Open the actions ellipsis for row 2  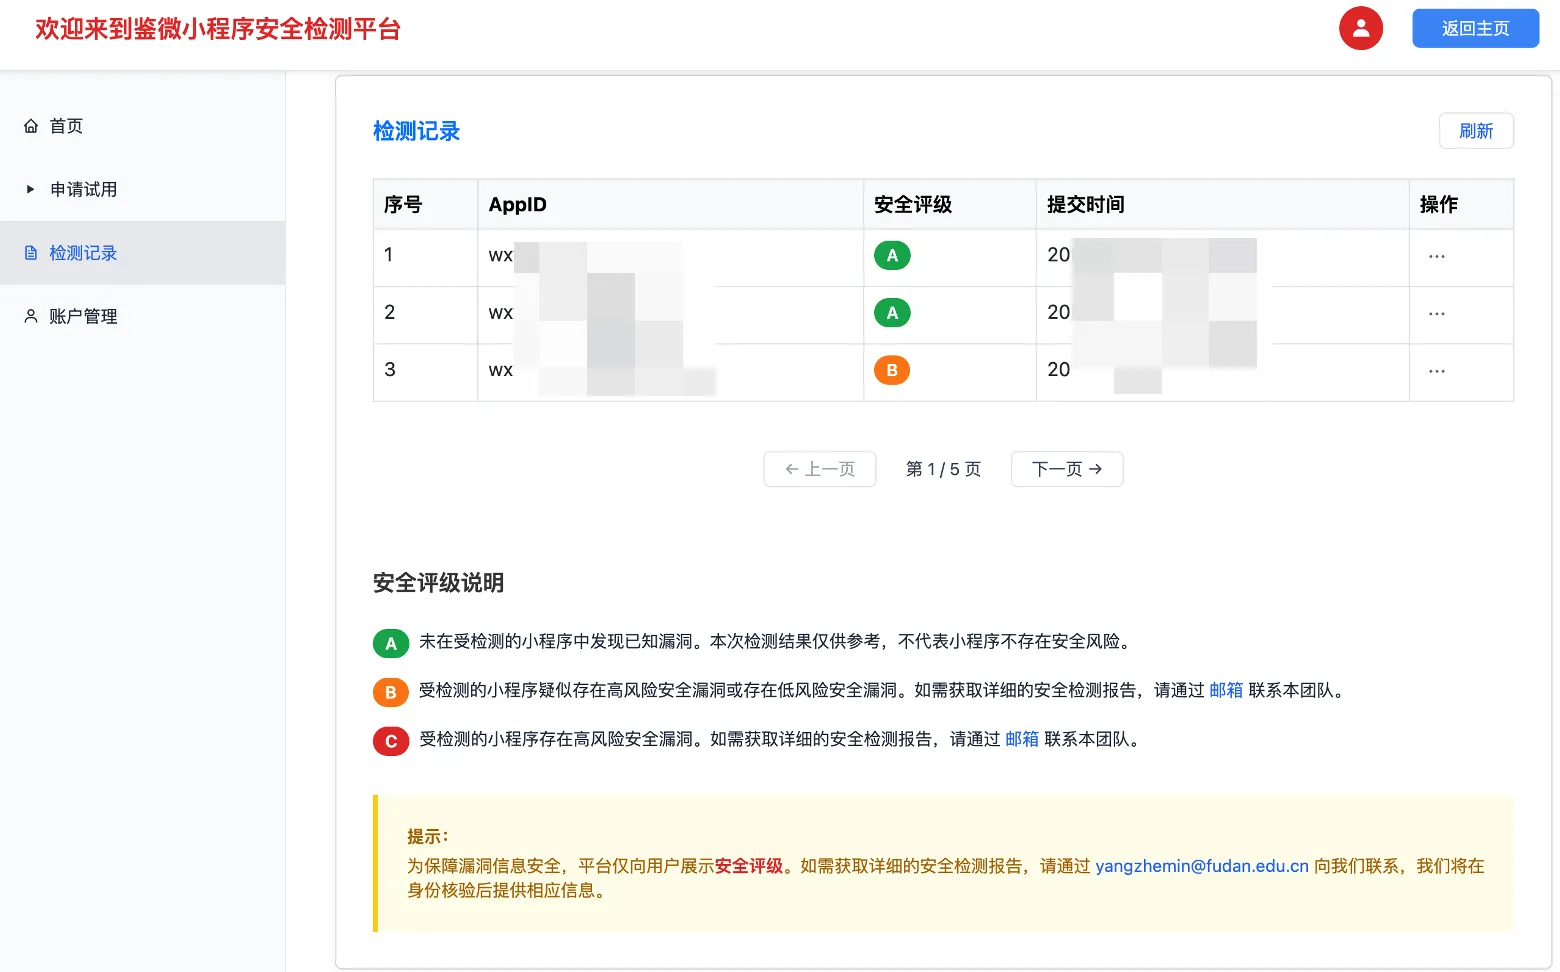(x=1436, y=314)
